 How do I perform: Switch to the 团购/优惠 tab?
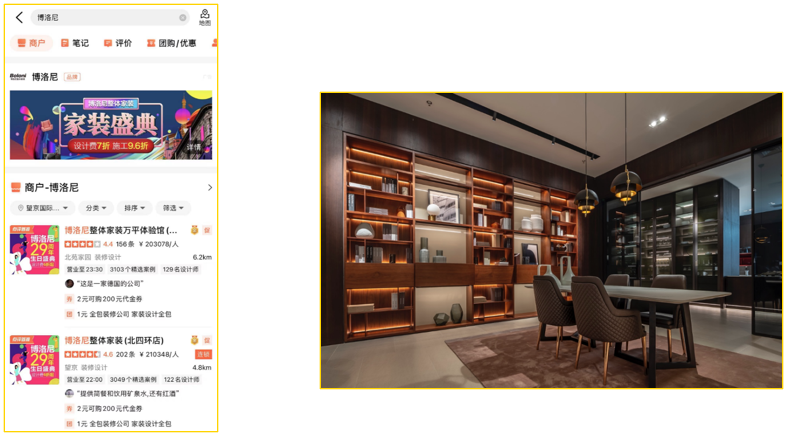click(171, 43)
